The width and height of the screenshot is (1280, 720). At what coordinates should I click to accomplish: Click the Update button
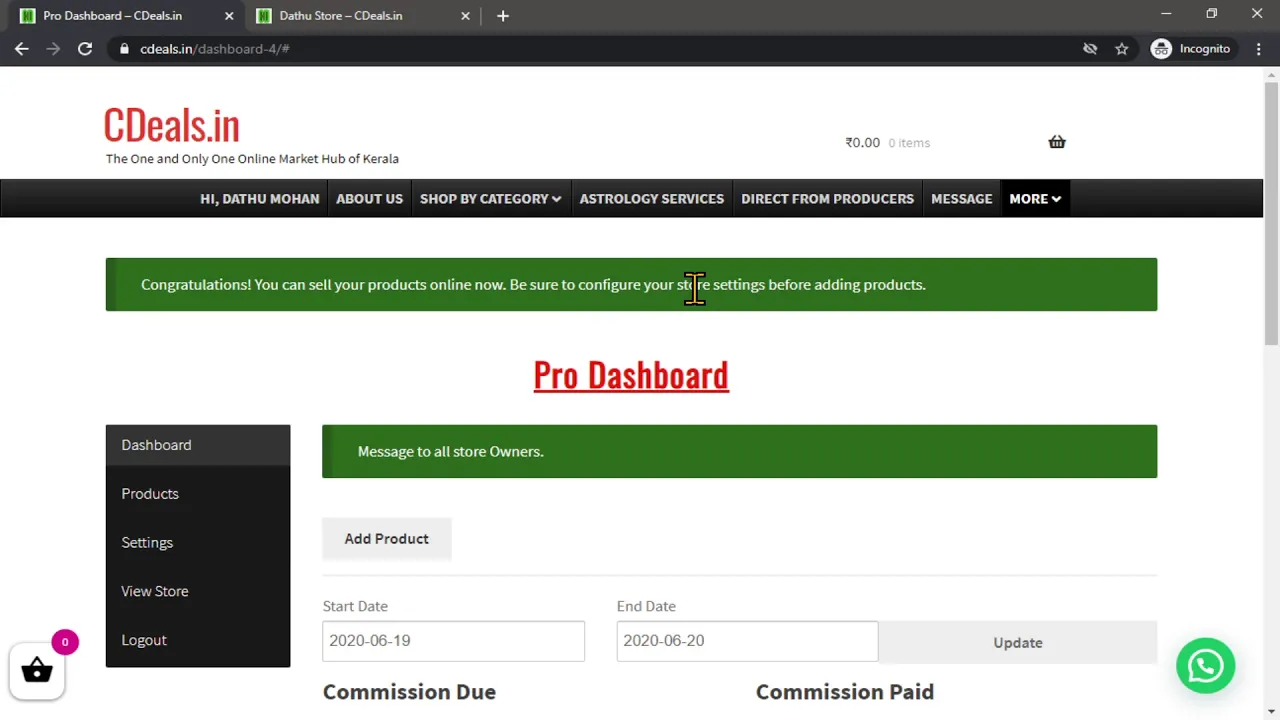tap(1018, 642)
